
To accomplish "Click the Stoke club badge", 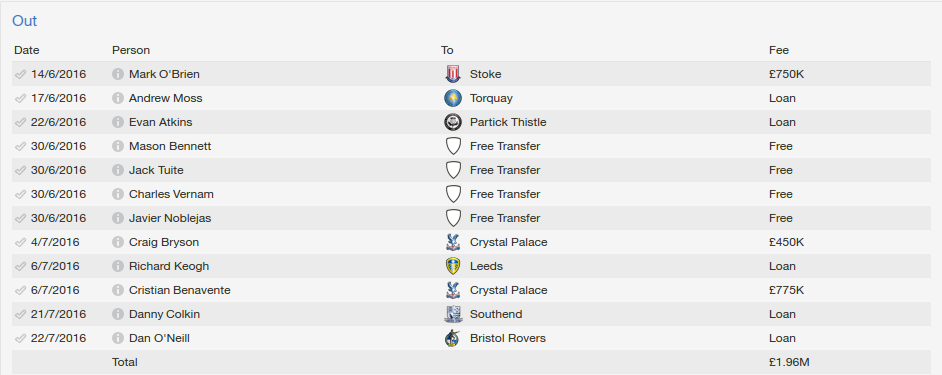I will [x=452, y=74].
